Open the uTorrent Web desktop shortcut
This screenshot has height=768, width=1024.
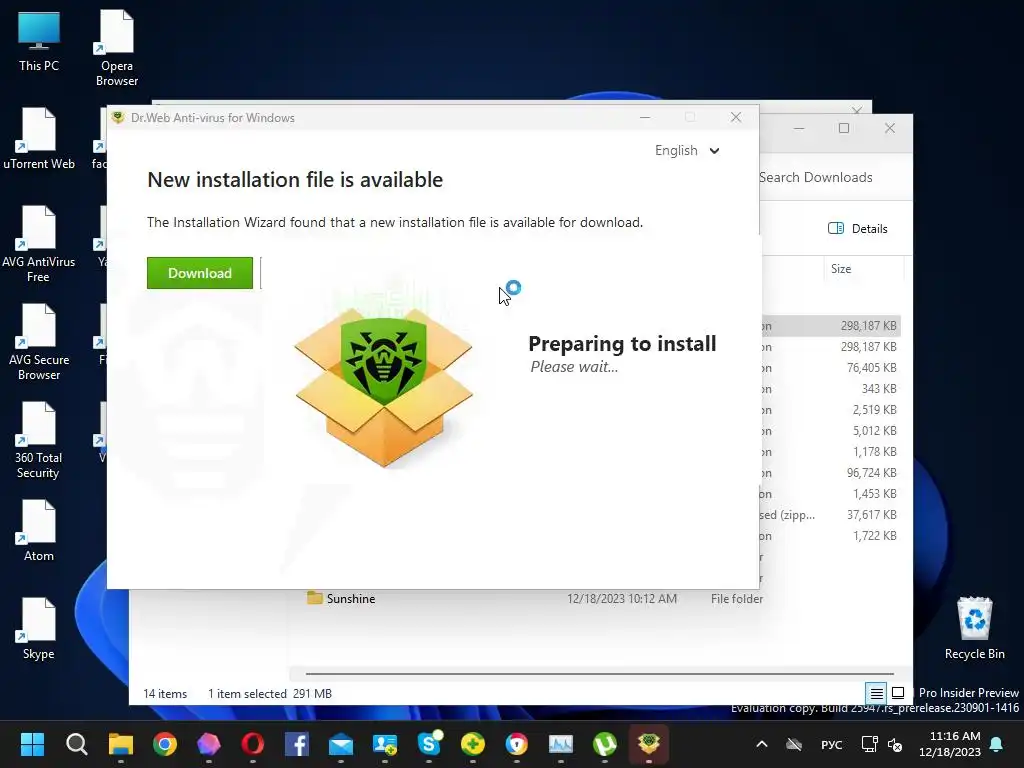(39, 139)
